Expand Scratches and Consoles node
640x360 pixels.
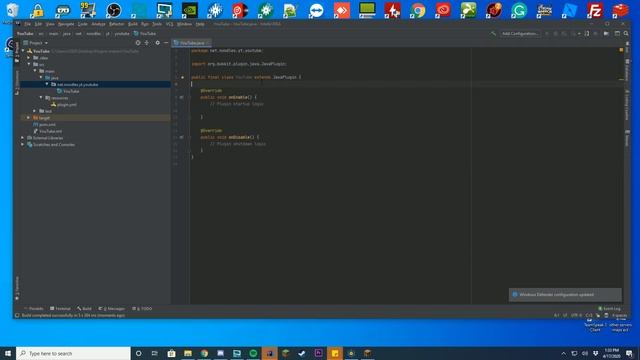[23, 144]
